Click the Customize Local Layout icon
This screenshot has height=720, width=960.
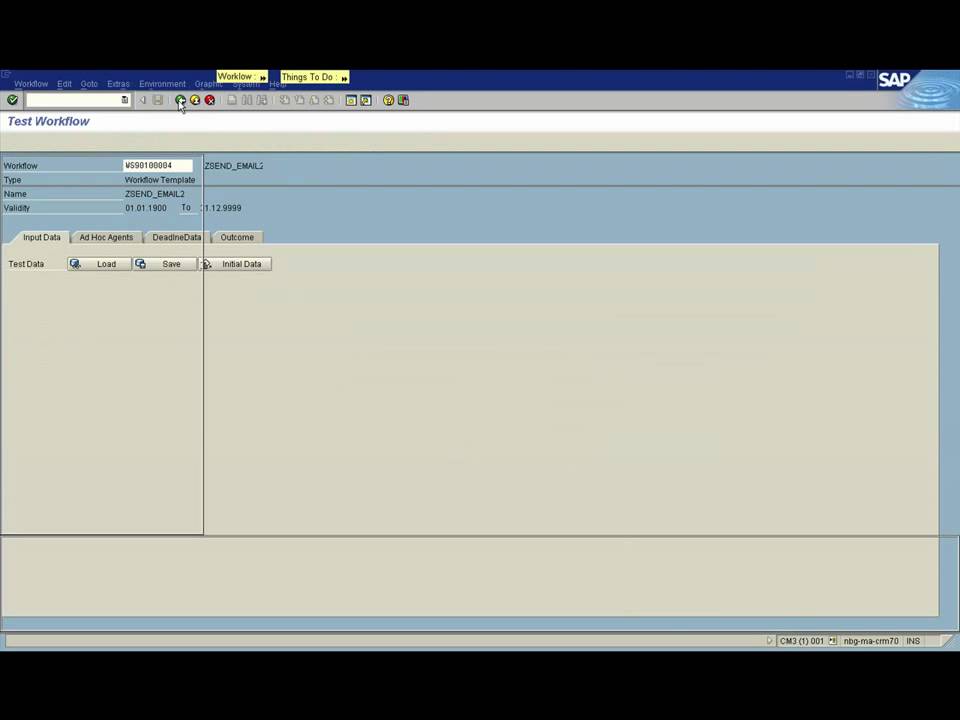[403, 100]
